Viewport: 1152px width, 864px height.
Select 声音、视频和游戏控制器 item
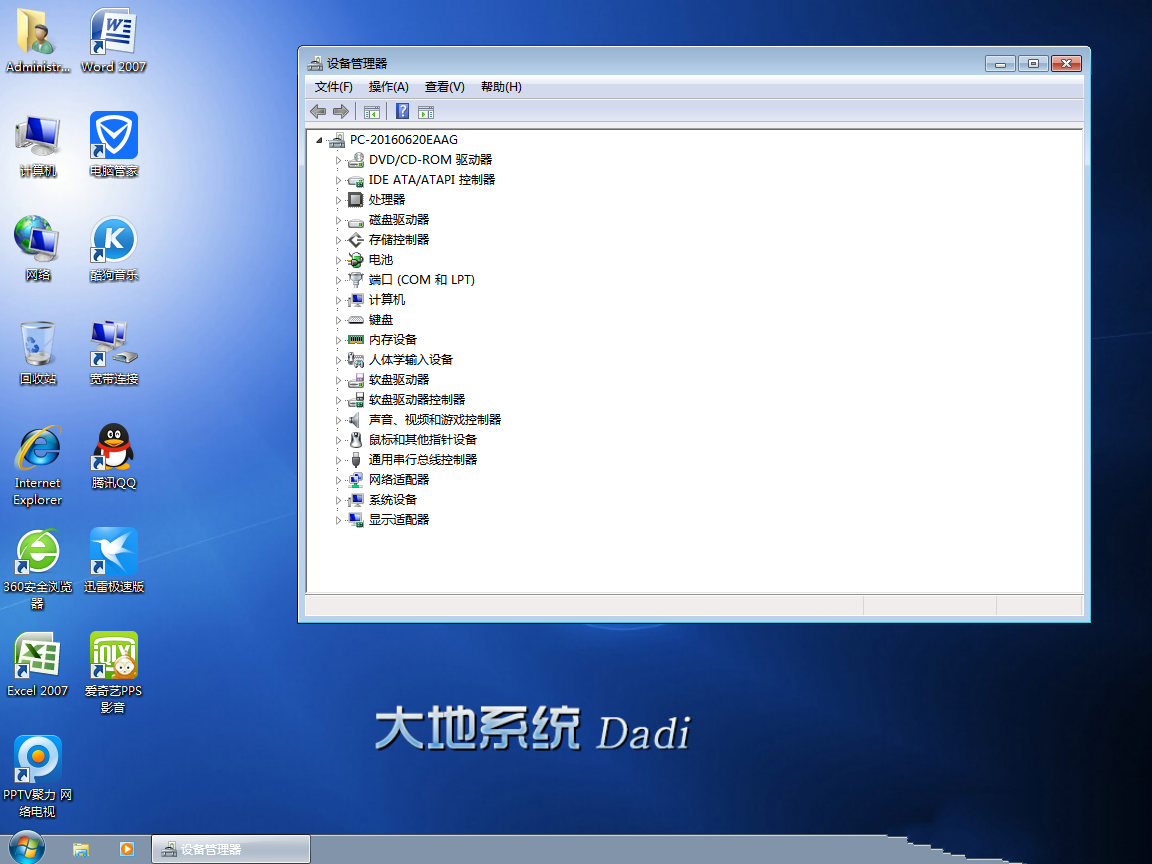(x=434, y=420)
